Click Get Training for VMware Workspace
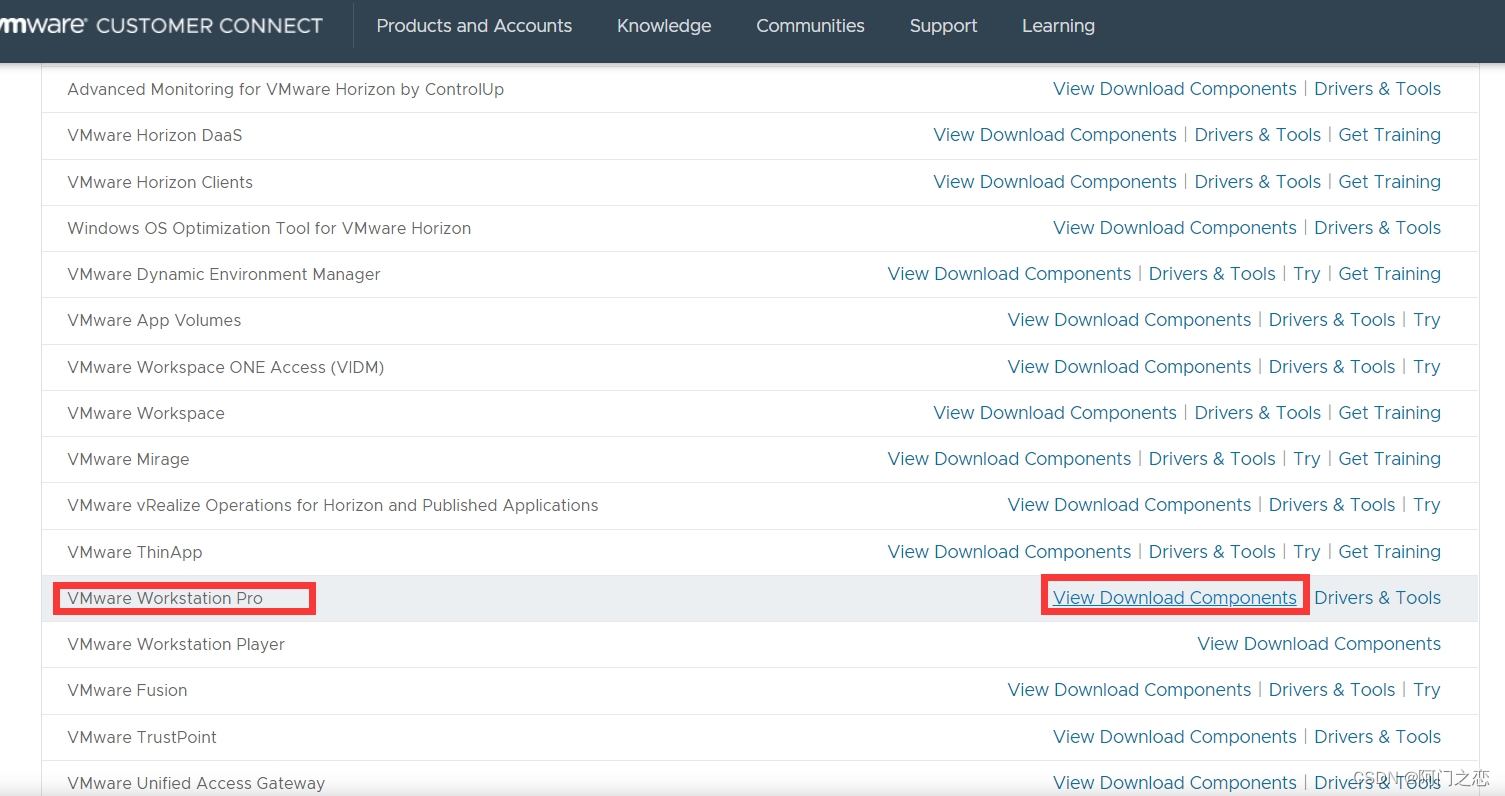The image size is (1505, 796). [x=1389, y=413]
